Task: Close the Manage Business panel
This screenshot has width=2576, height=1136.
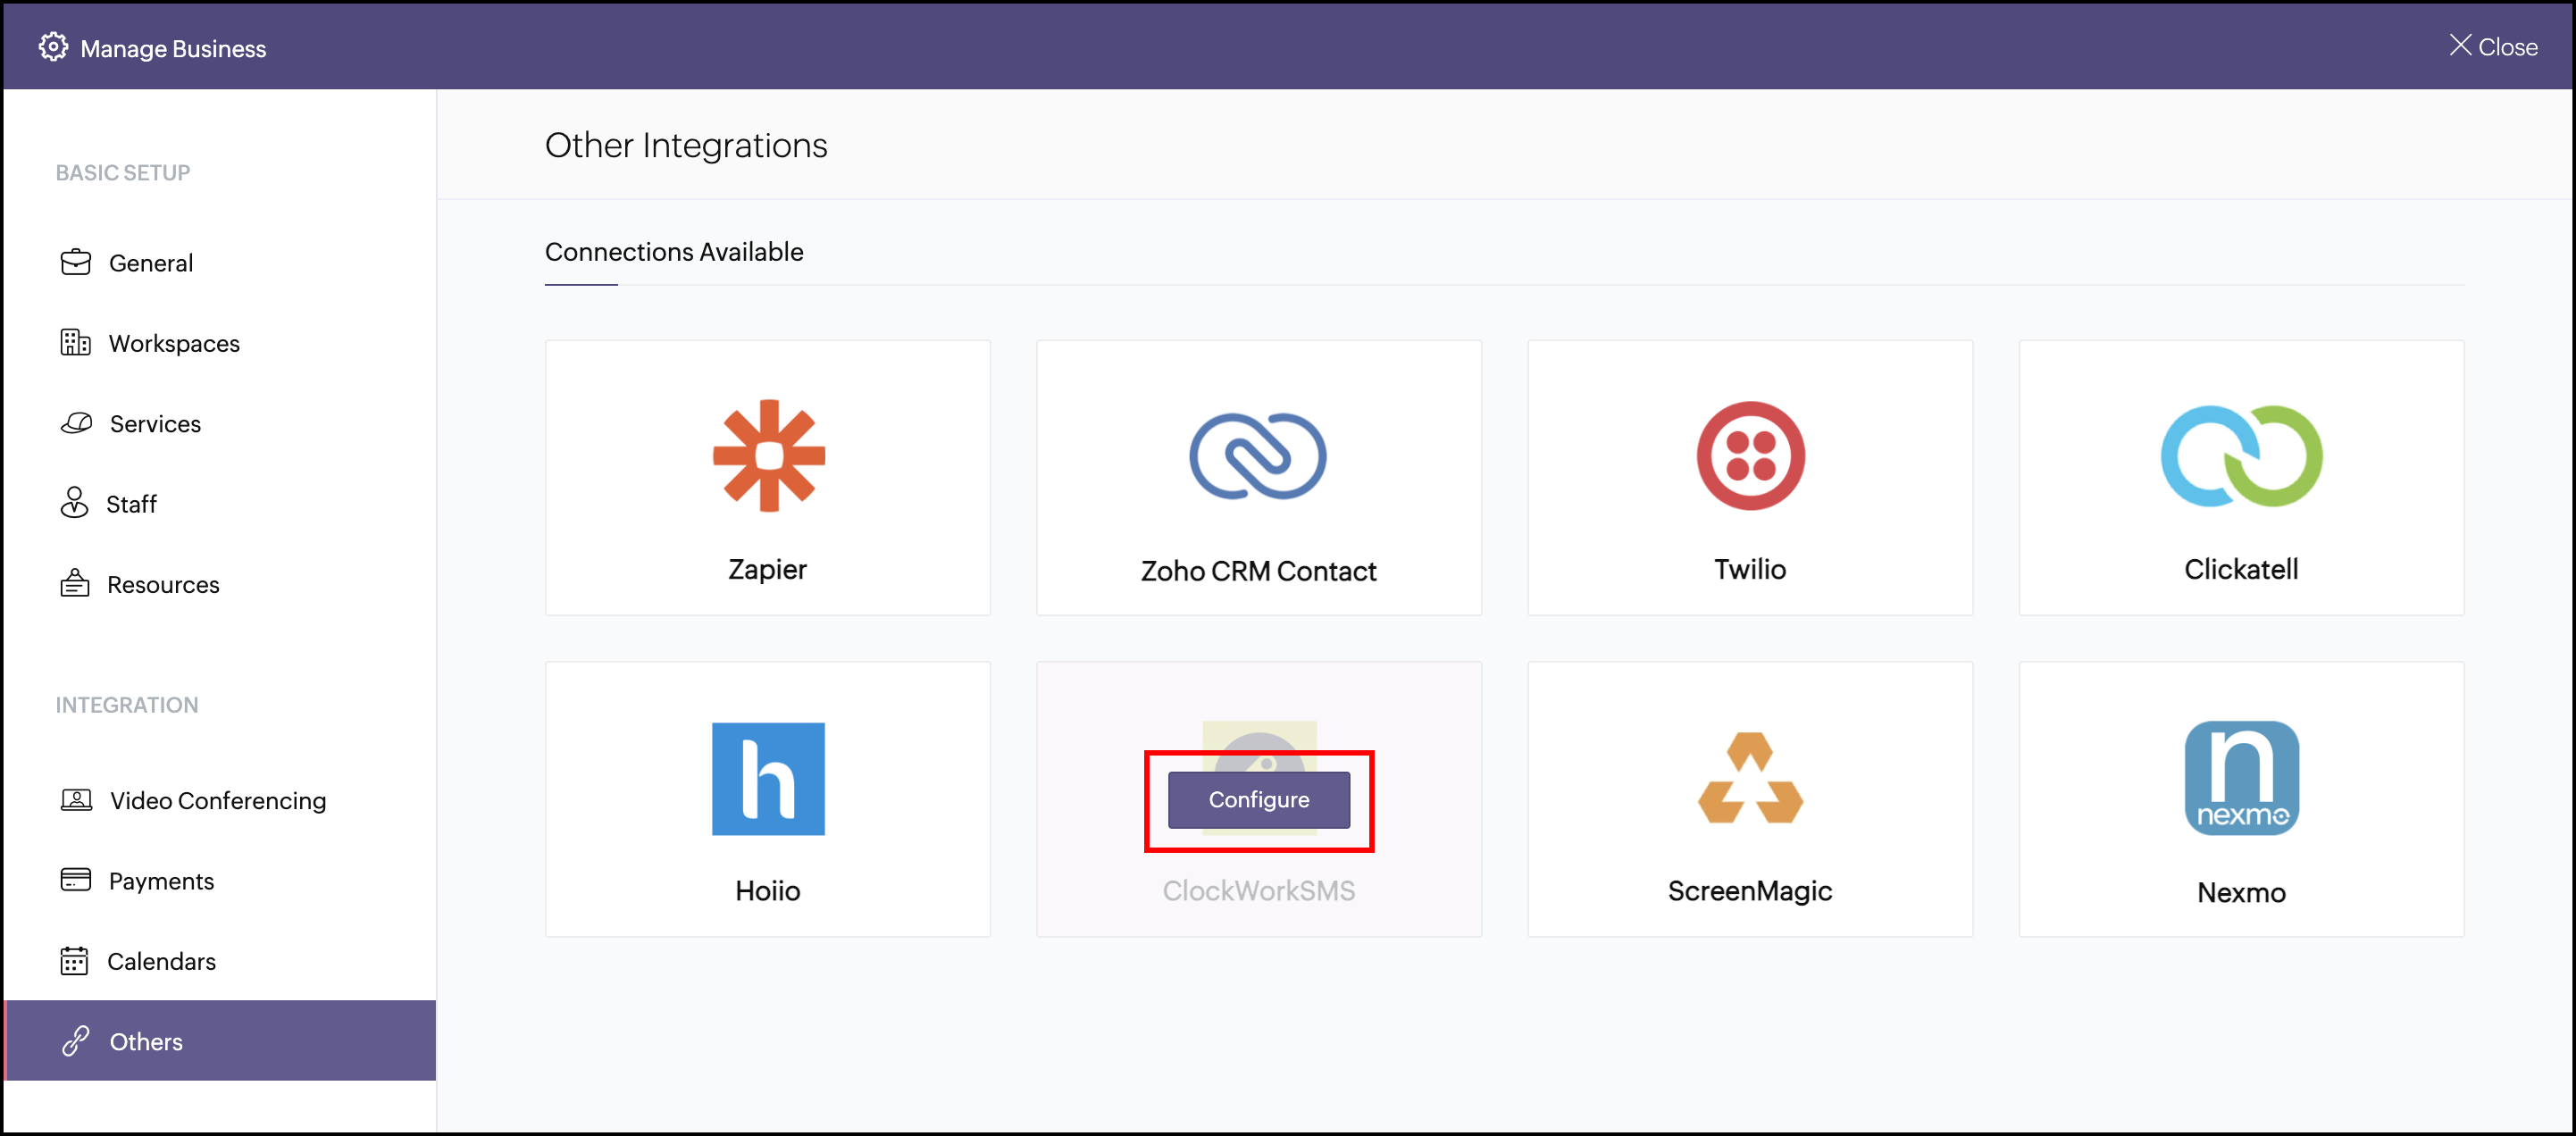Action: click(x=2492, y=47)
